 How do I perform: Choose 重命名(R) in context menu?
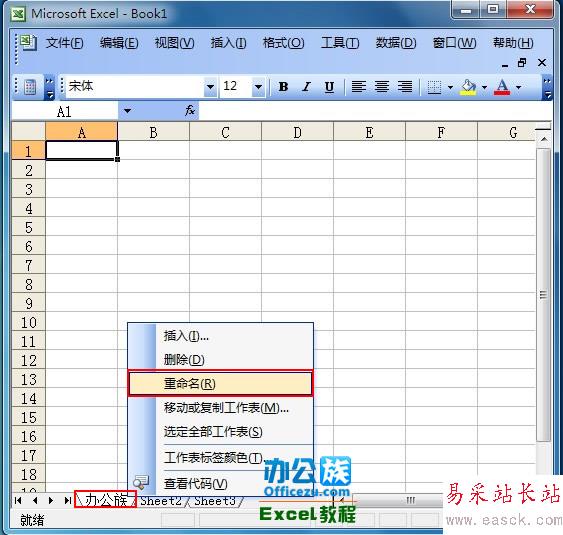coord(220,383)
